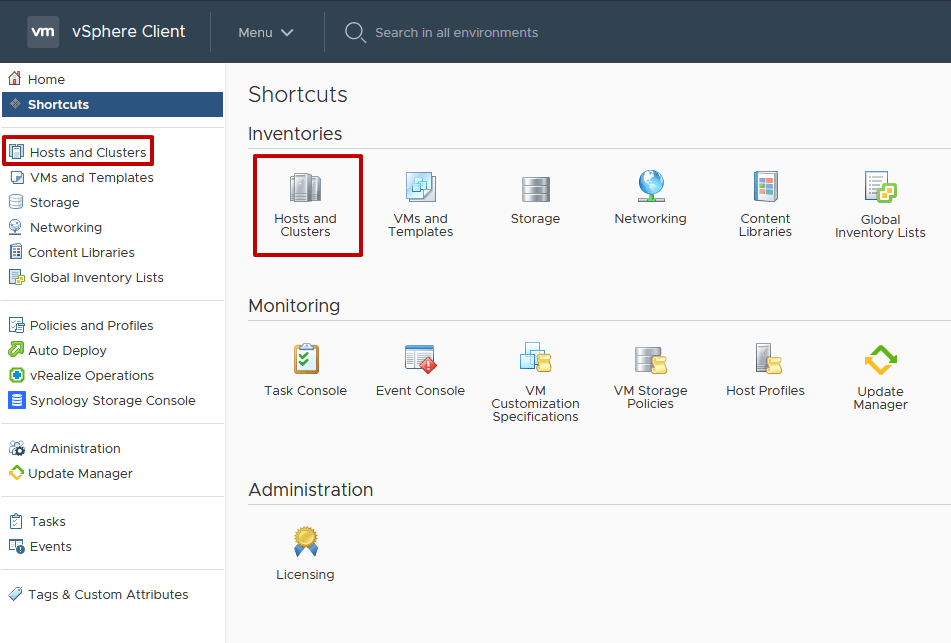Select Shortcuts in the sidebar
Image resolution: width=951 pixels, height=643 pixels.
click(x=57, y=103)
